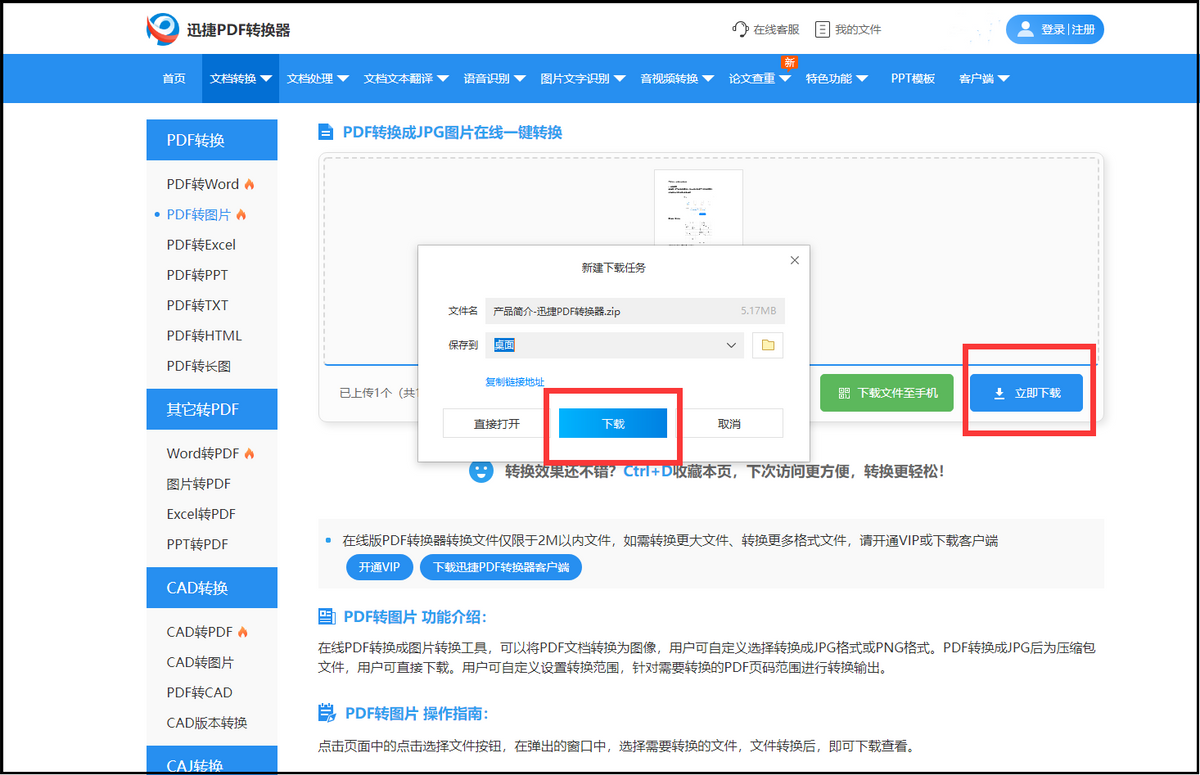The image size is (1200, 775).
Task: Select PDF转长图 in sidebar
Action: (x=199, y=366)
